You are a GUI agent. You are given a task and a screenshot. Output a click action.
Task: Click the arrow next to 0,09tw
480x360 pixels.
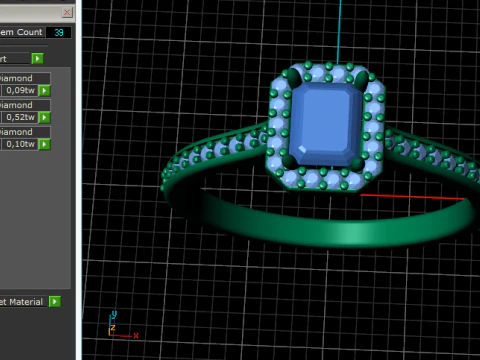coord(44,90)
